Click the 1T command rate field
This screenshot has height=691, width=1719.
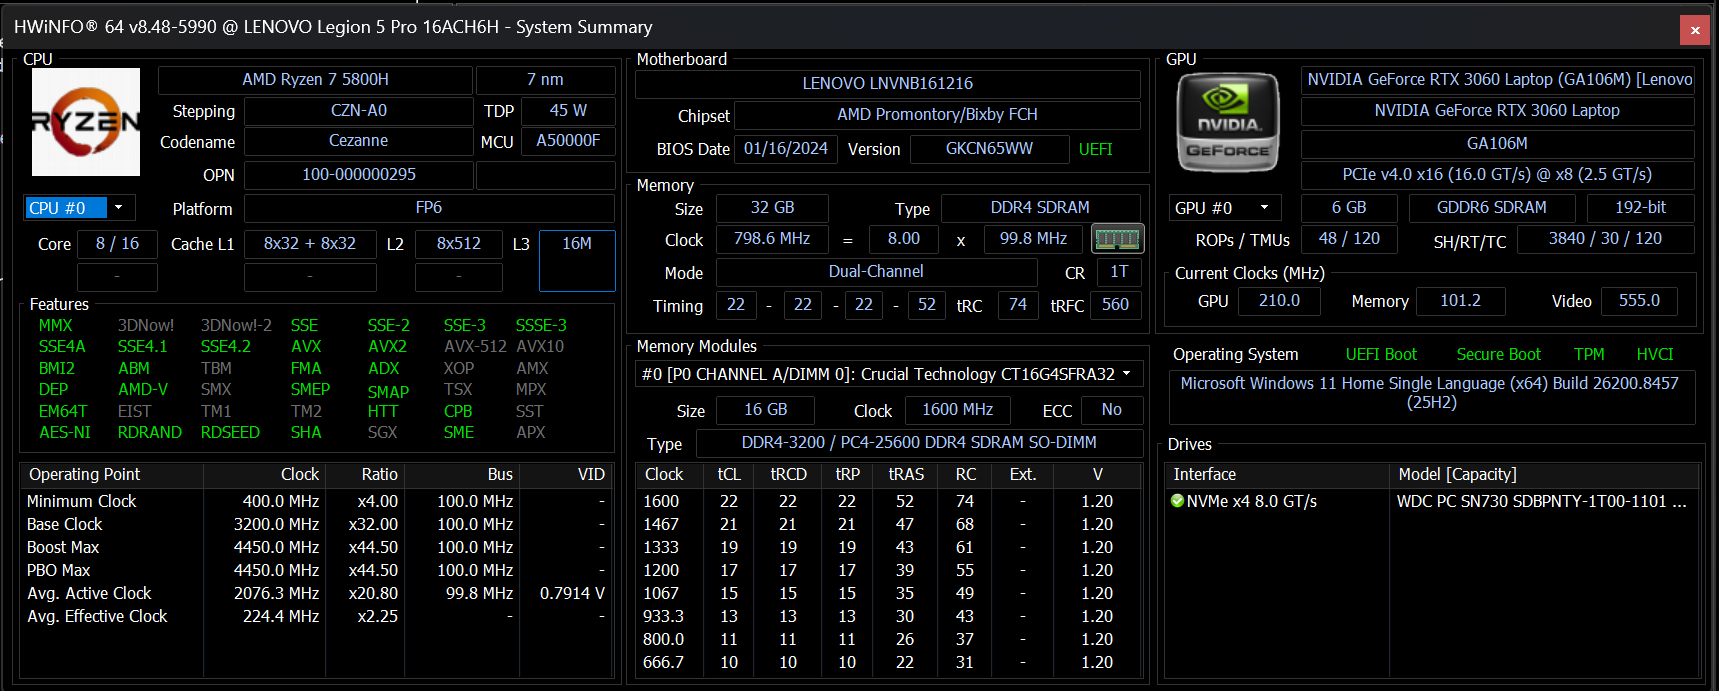click(x=1119, y=272)
